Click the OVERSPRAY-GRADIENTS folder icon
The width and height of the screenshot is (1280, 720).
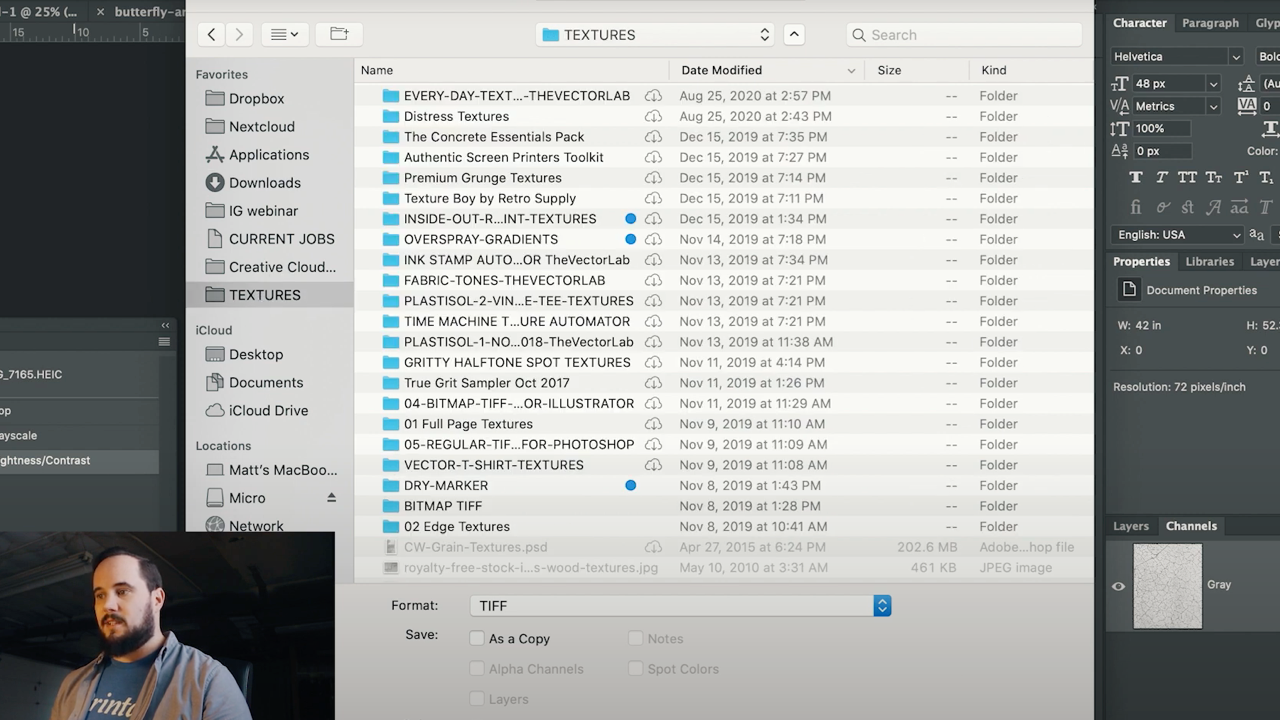point(391,239)
